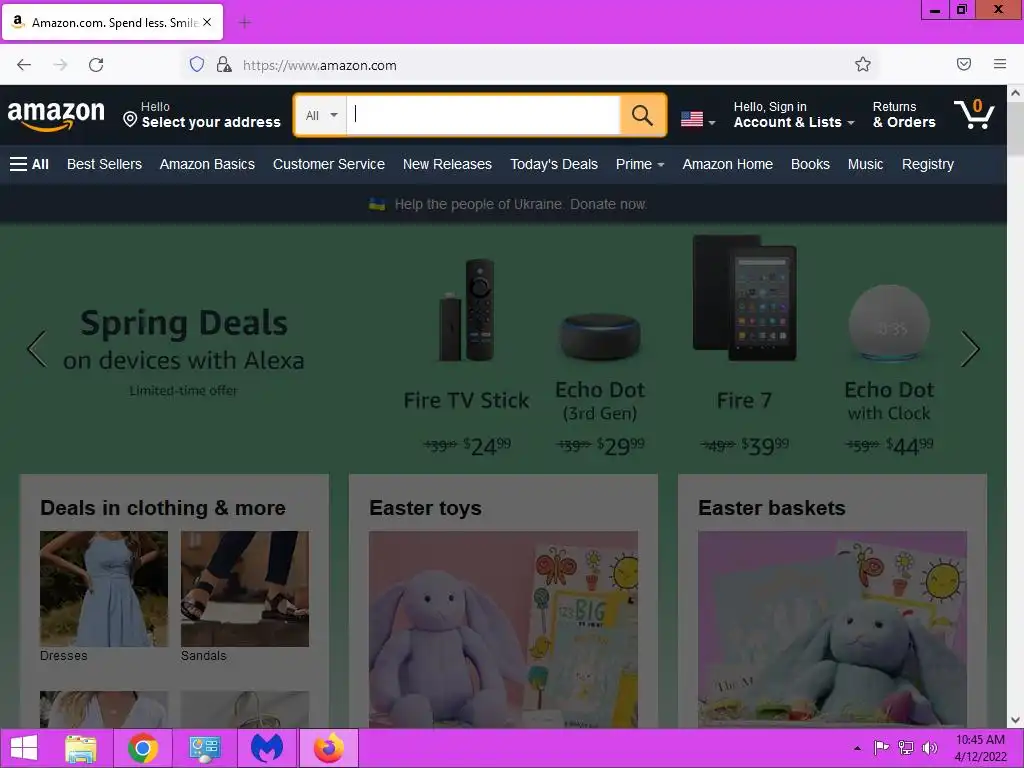
Task: Click the page scrollbar down arrow
Action: 1016,720
